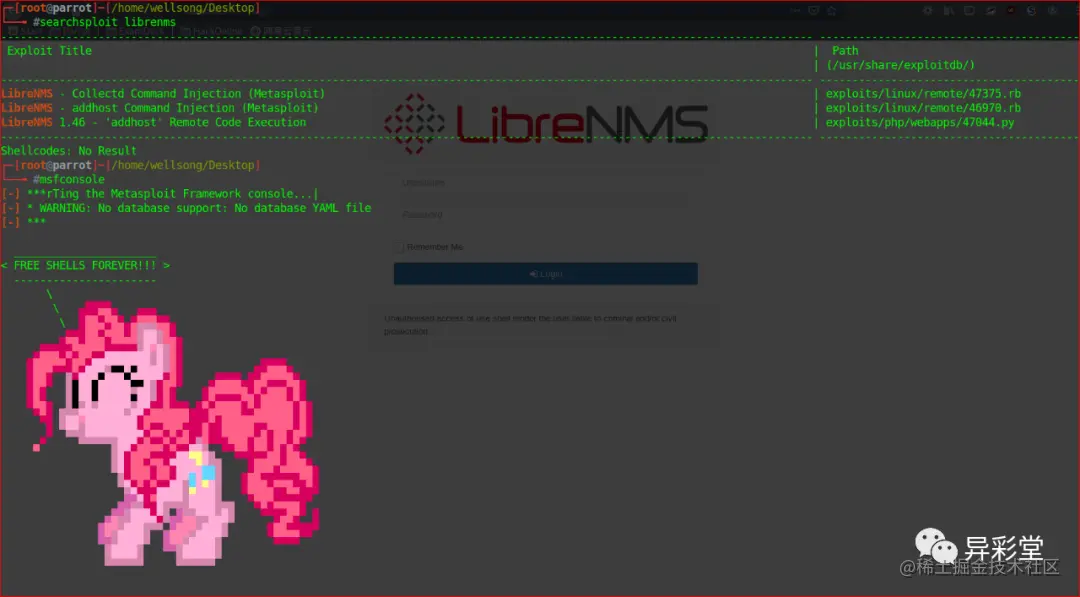Click 'Collectd Command Injection (Metasploit)' line

[x=163, y=94]
